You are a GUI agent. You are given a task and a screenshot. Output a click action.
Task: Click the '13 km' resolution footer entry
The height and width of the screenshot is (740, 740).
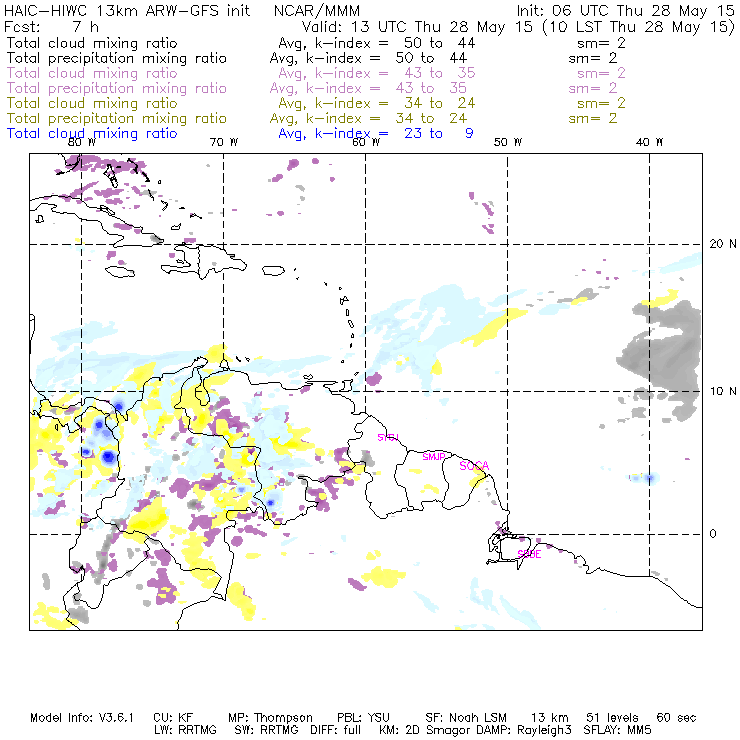(550, 718)
